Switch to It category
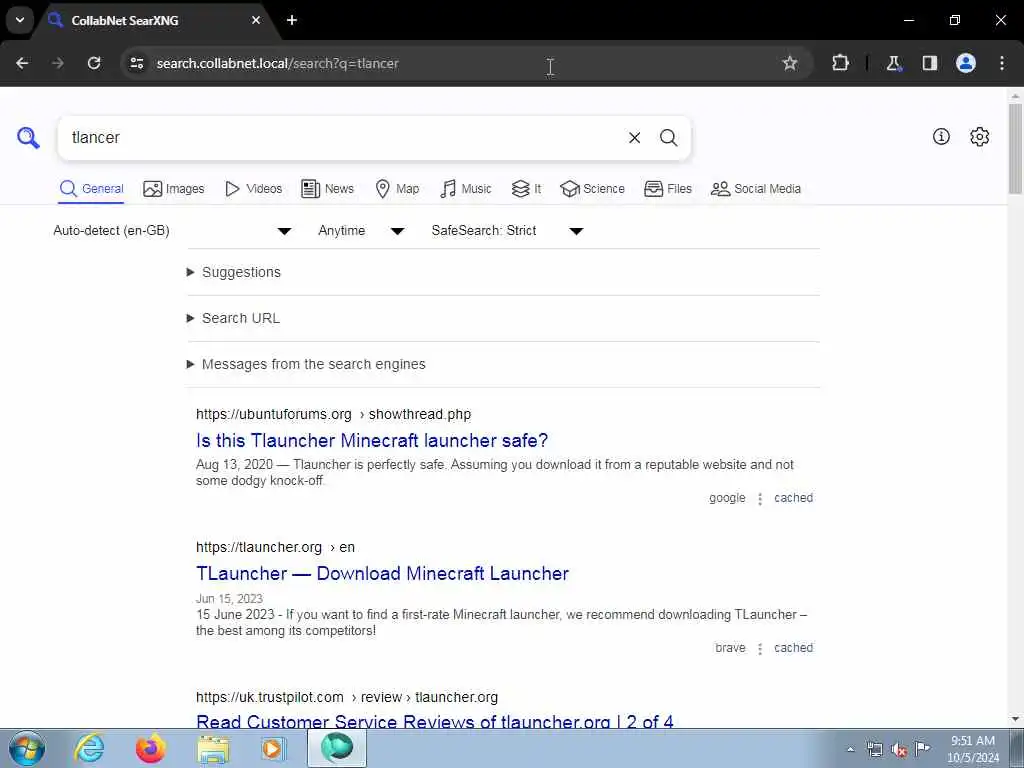This screenshot has width=1024, height=768. coord(526,189)
